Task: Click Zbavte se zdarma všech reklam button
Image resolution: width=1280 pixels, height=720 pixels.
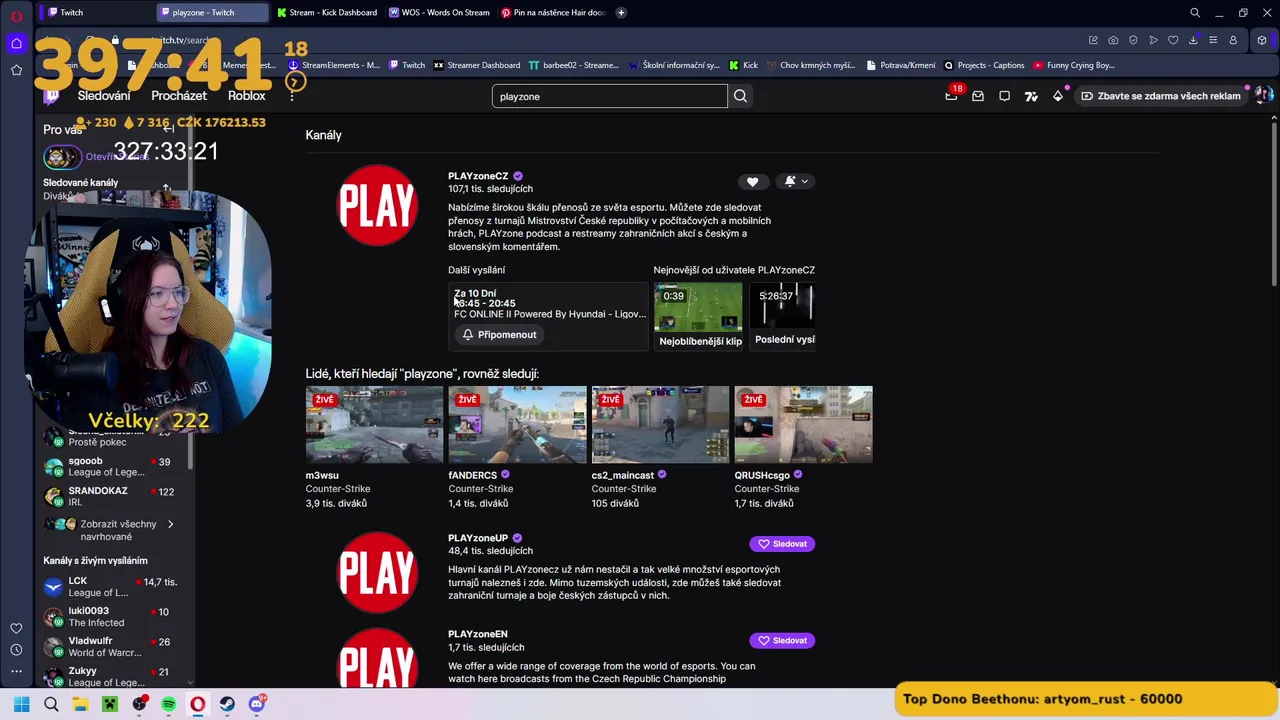Action: [x=1159, y=96]
